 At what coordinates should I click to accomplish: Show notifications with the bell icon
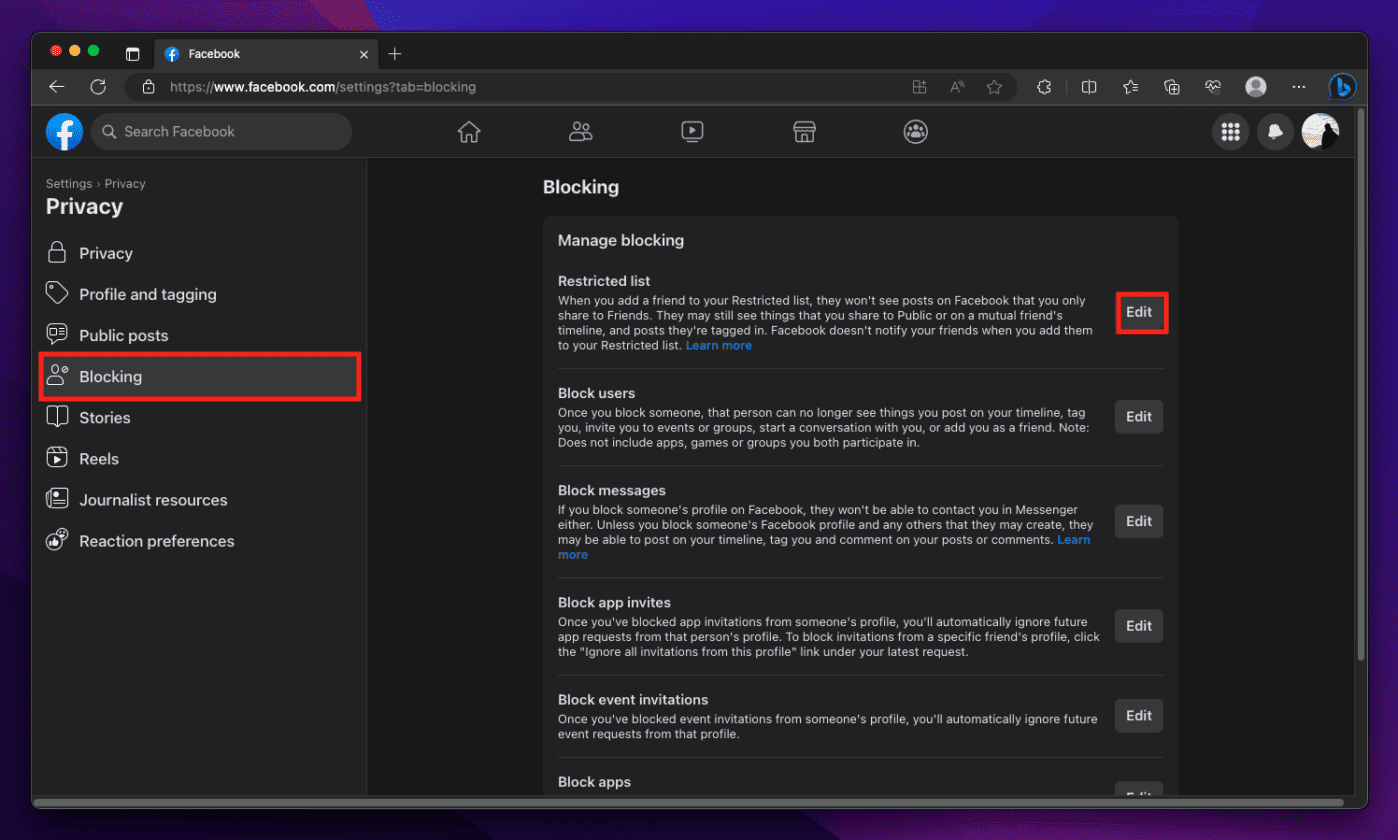click(1275, 132)
